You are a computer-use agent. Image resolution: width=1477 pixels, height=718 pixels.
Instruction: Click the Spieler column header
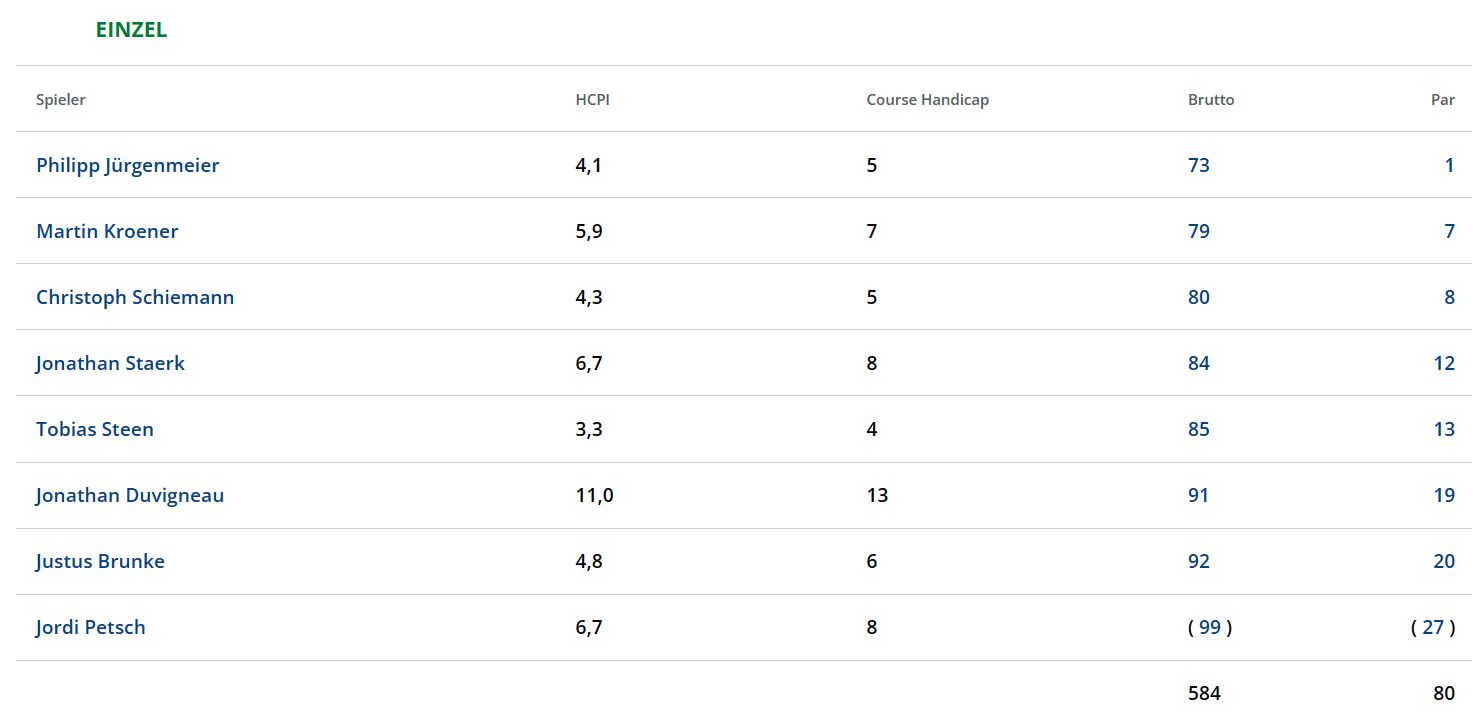point(61,99)
